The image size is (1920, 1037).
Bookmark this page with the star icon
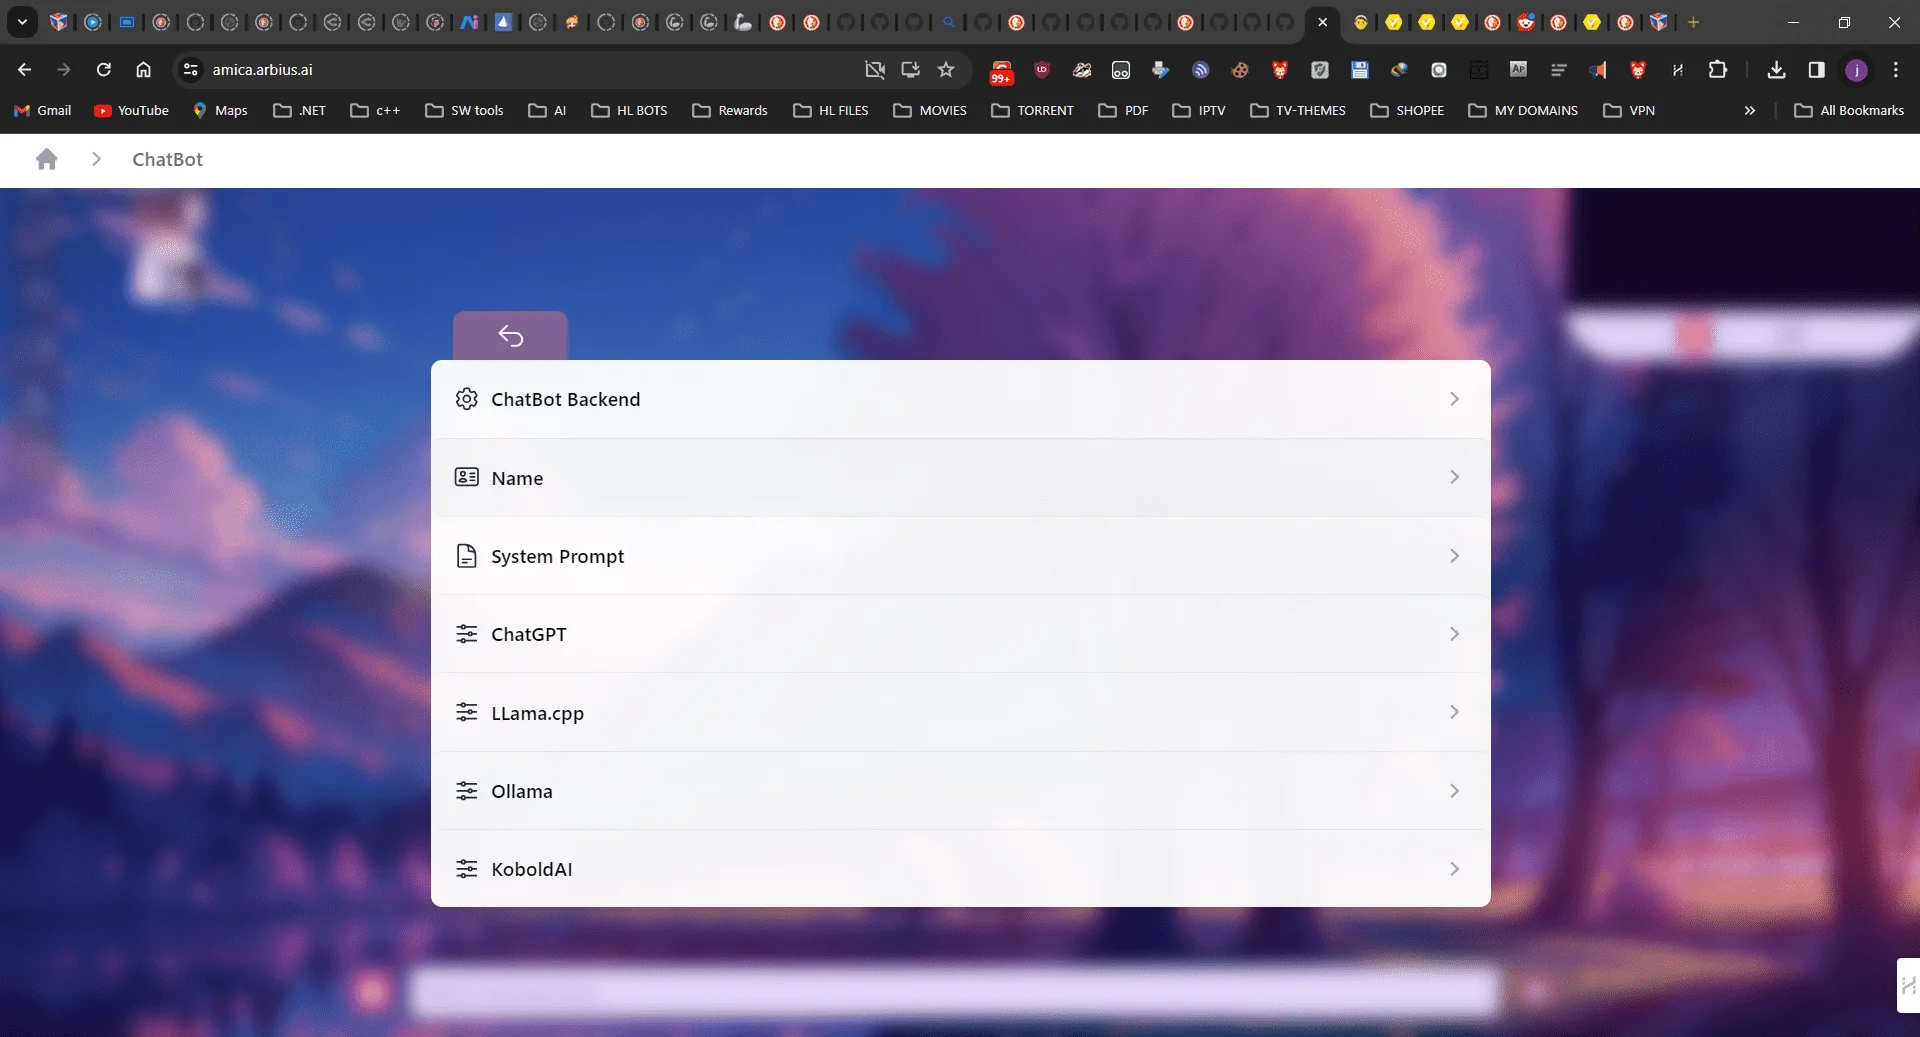coord(946,69)
